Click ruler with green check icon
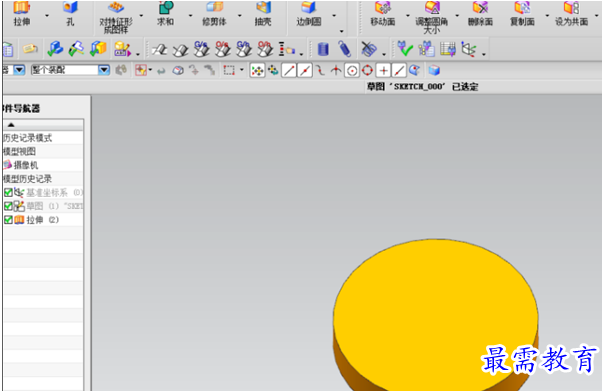This screenshot has height=391, width=605. (x=76, y=49)
